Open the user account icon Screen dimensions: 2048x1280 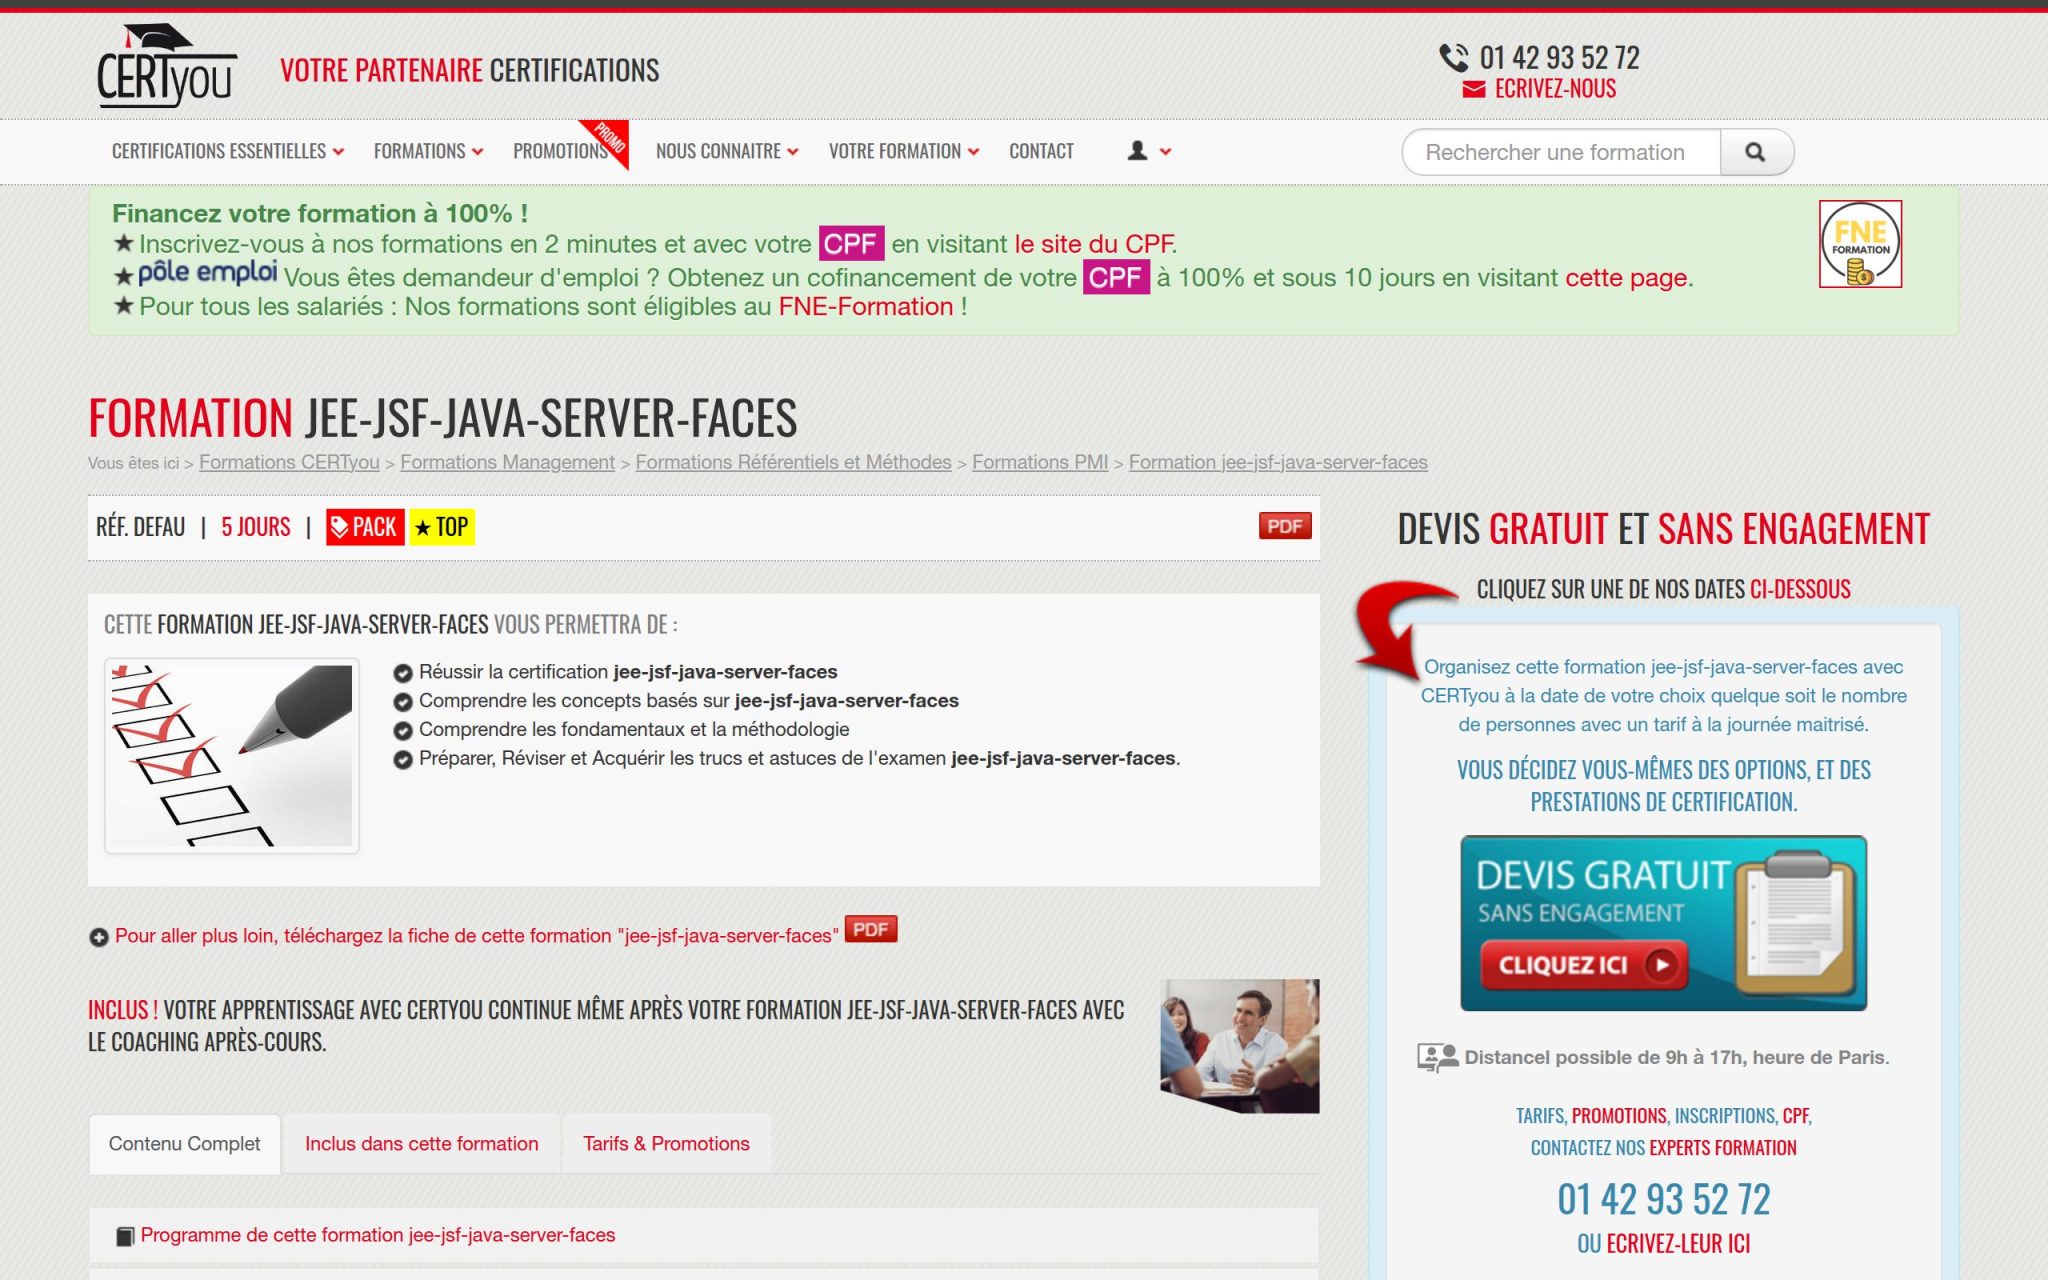1137,151
